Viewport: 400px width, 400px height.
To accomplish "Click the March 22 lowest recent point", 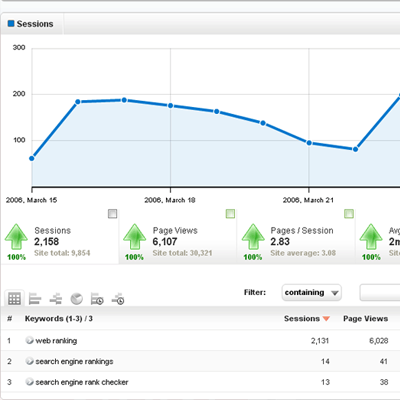I will [355, 149].
